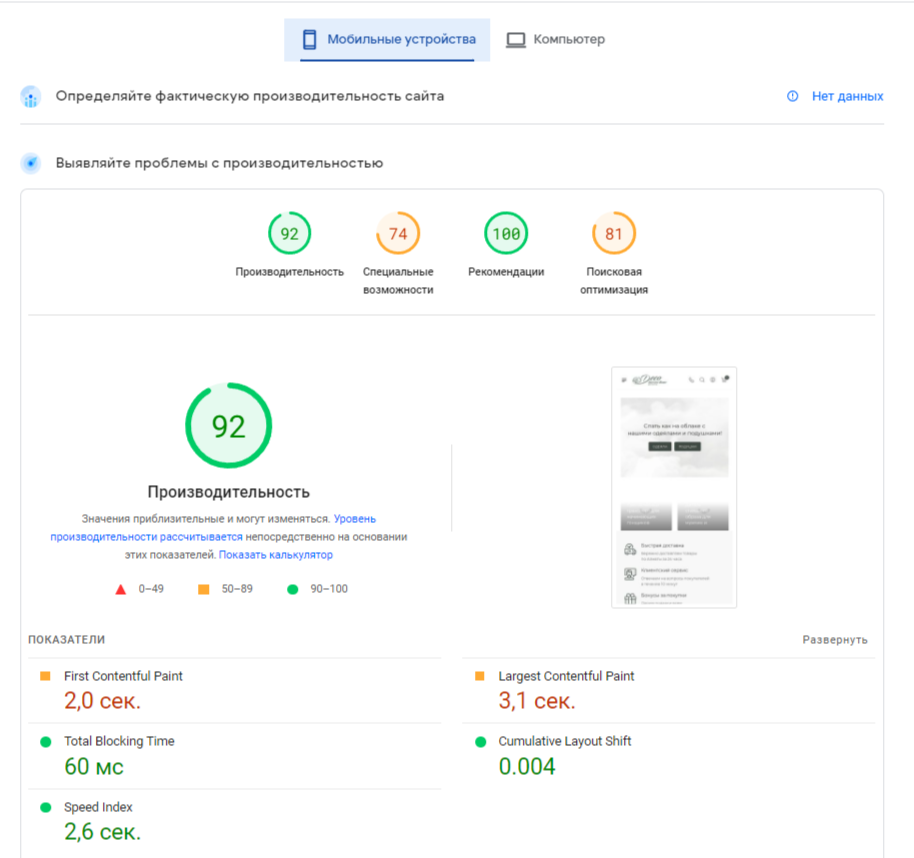Expand metrics with the Развернуть button
The height and width of the screenshot is (858, 914).
tap(835, 640)
